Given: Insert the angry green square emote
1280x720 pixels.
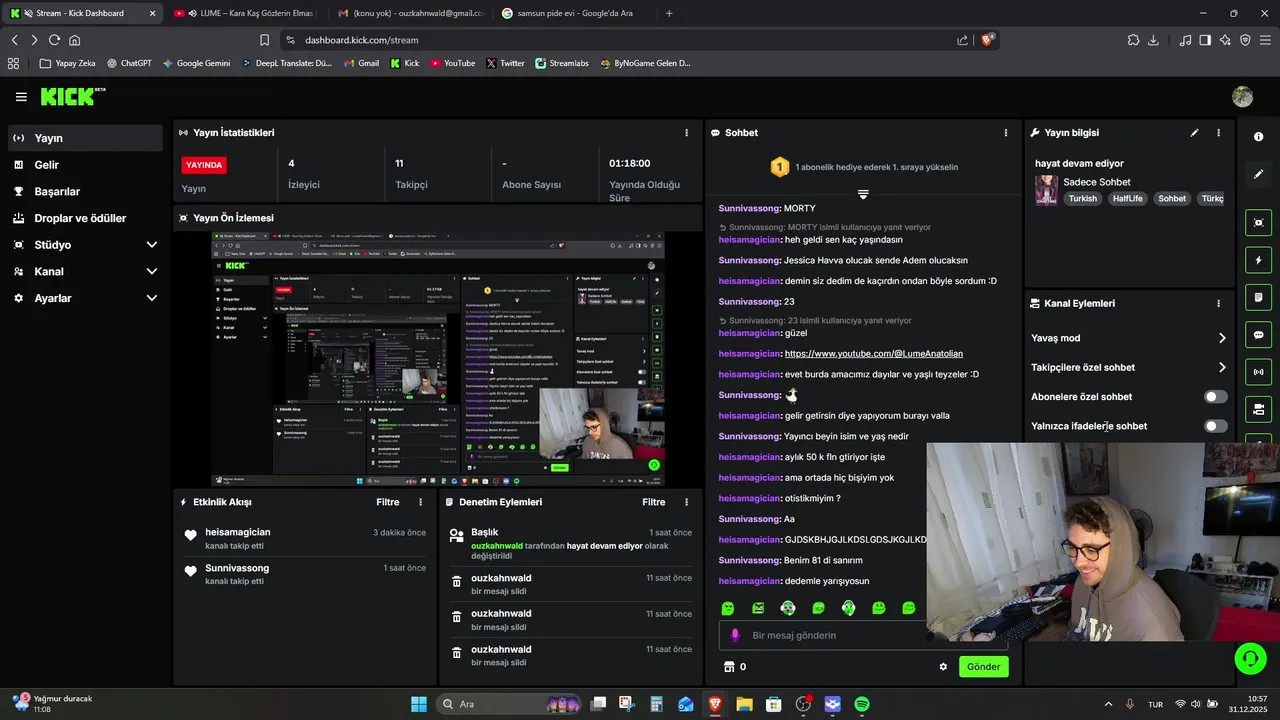Looking at the screenshot, I should pos(758,608).
